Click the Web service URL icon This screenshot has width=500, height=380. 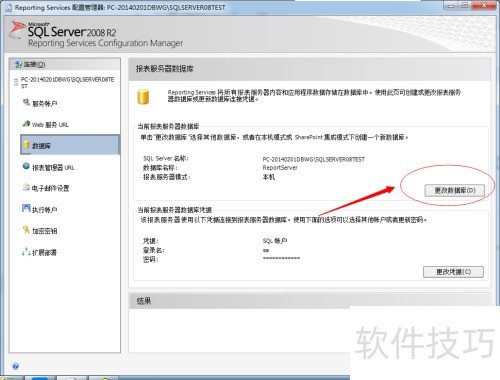26,124
